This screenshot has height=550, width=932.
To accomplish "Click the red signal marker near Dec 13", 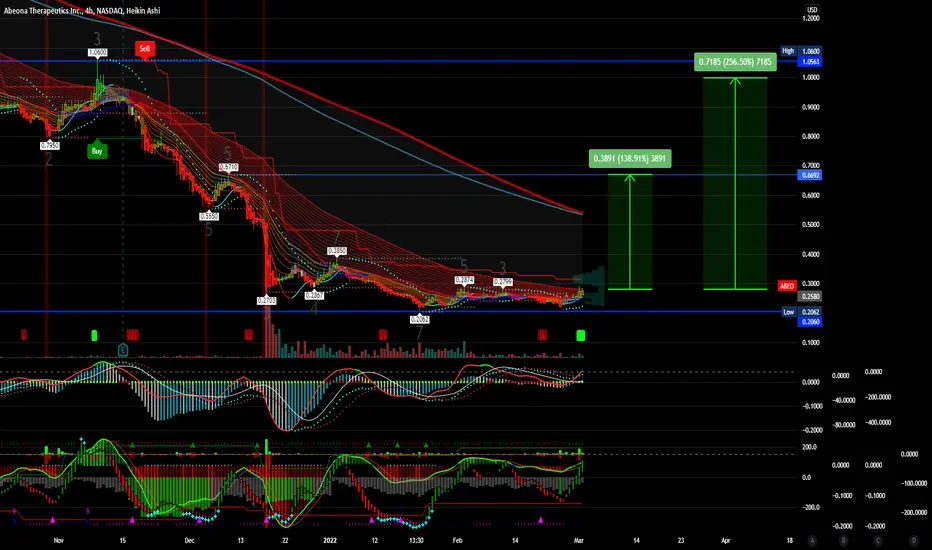I will (x=248, y=335).
